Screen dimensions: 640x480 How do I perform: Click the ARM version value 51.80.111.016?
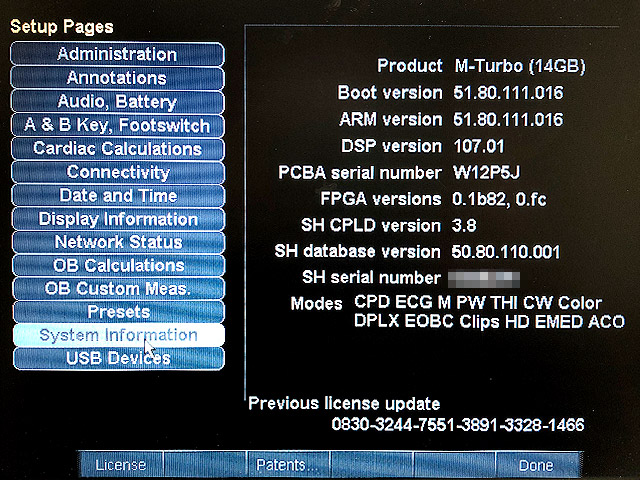[508, 120]
